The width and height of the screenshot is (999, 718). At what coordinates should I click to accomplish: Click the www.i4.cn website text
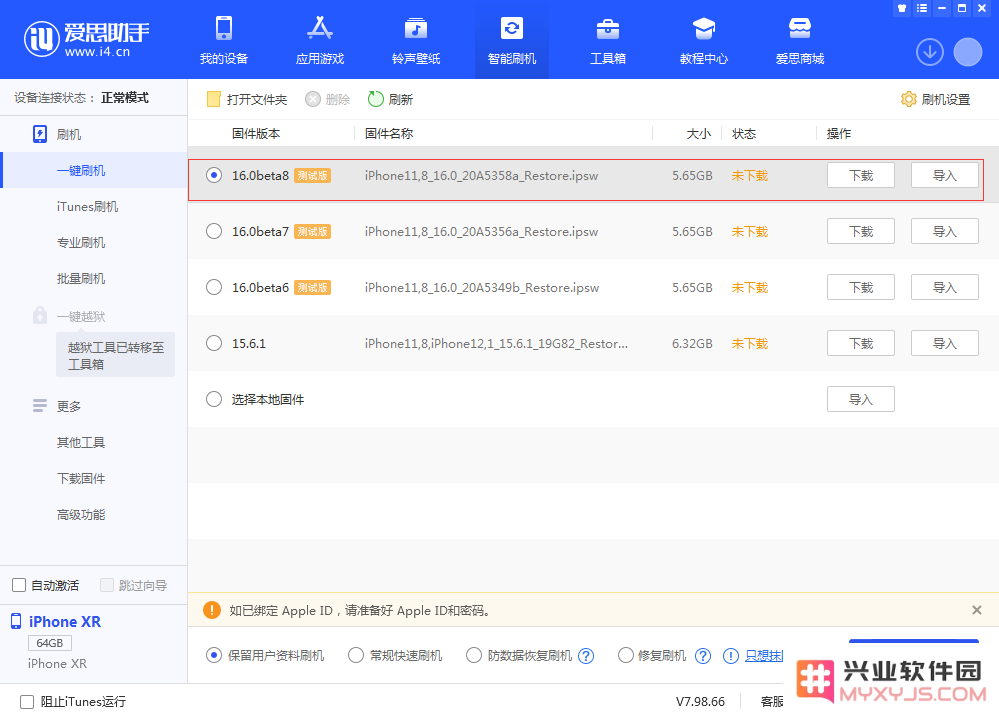coord(97,52)
